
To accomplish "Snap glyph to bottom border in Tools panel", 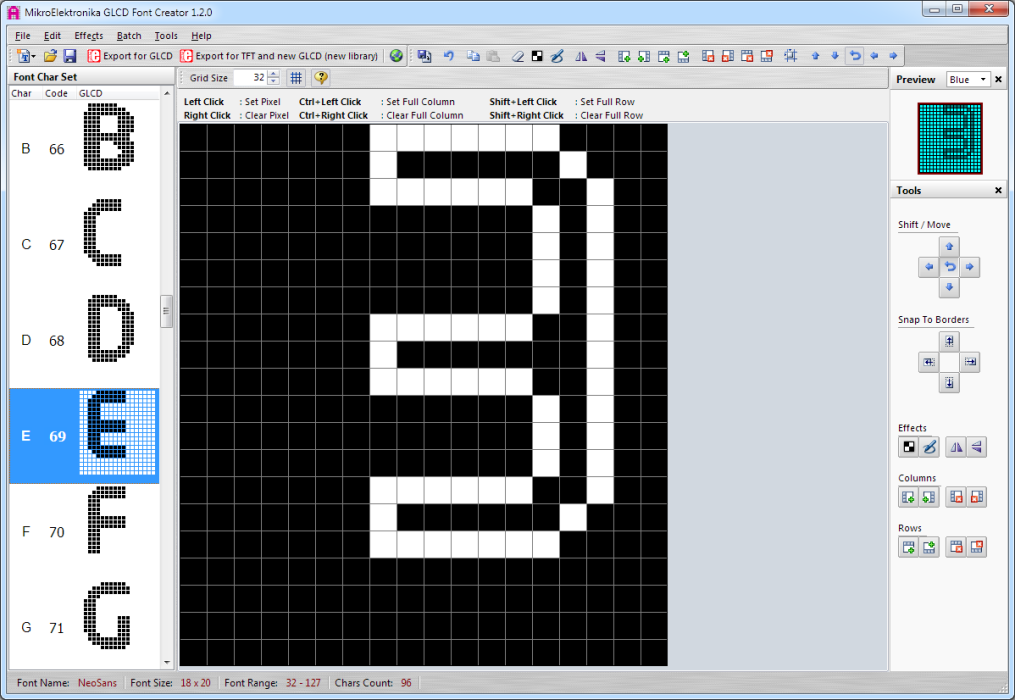I will tap(949, 383).
